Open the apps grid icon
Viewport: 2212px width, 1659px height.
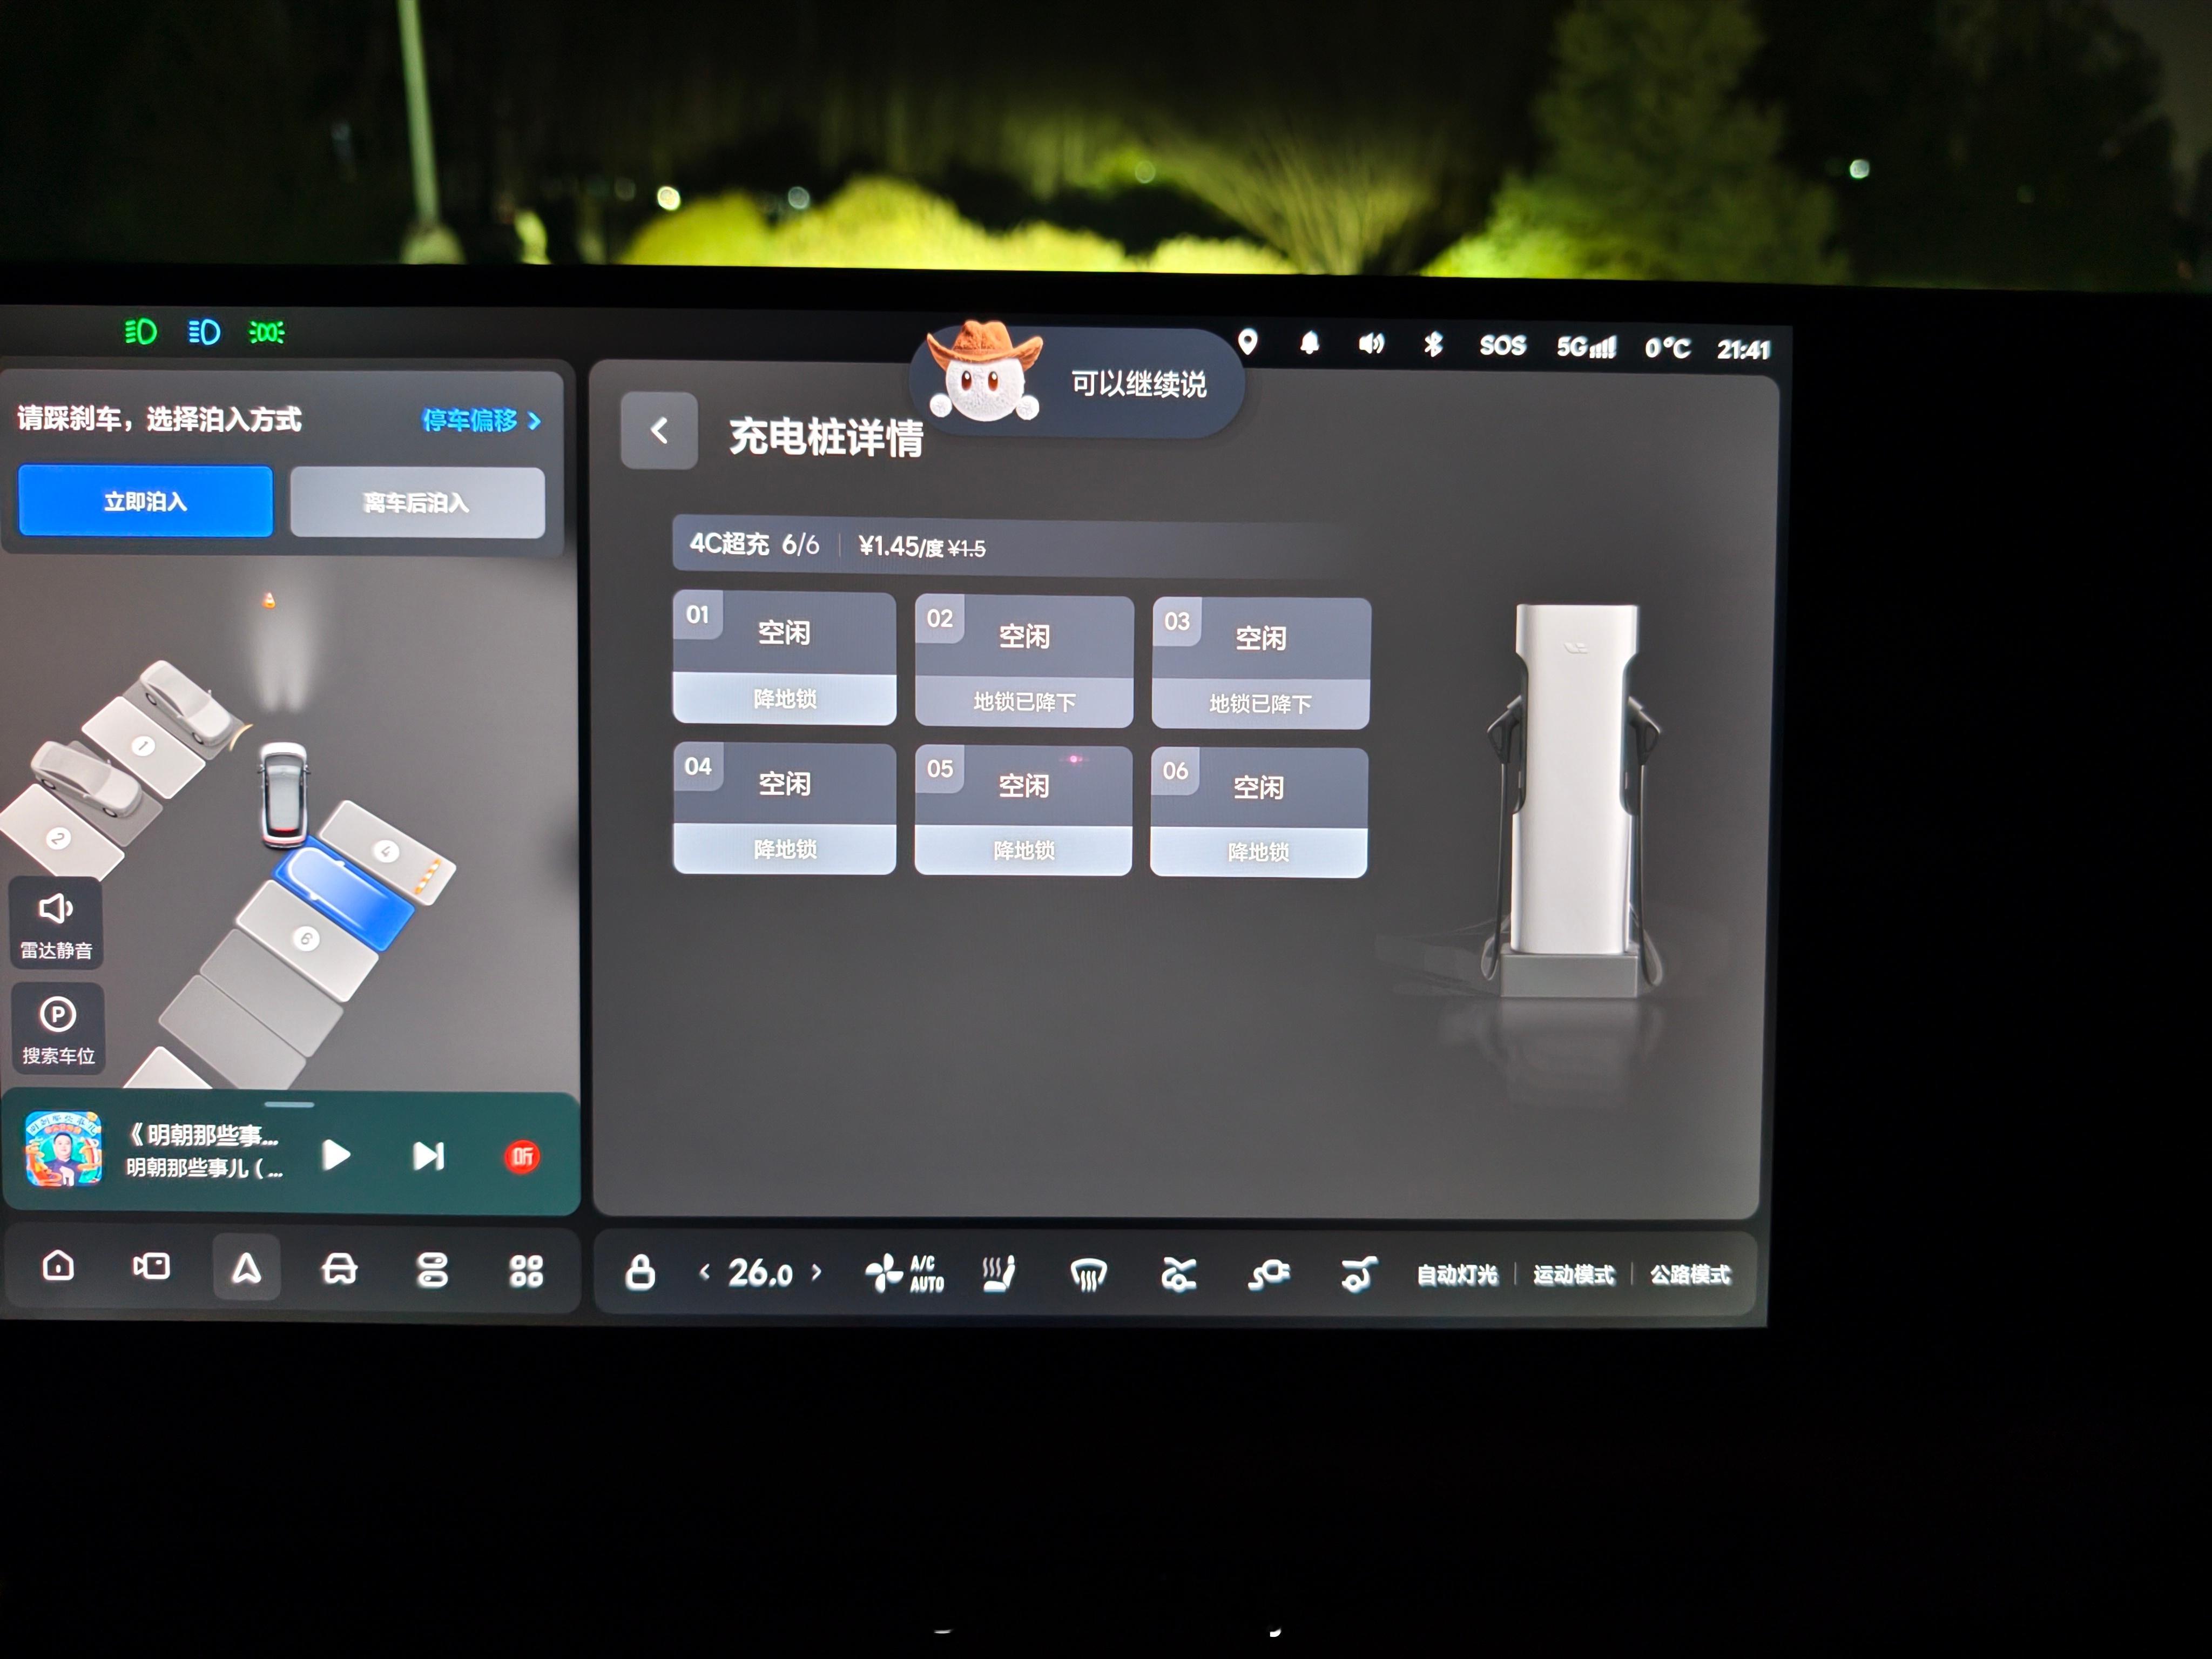(x=526, y=1271)
